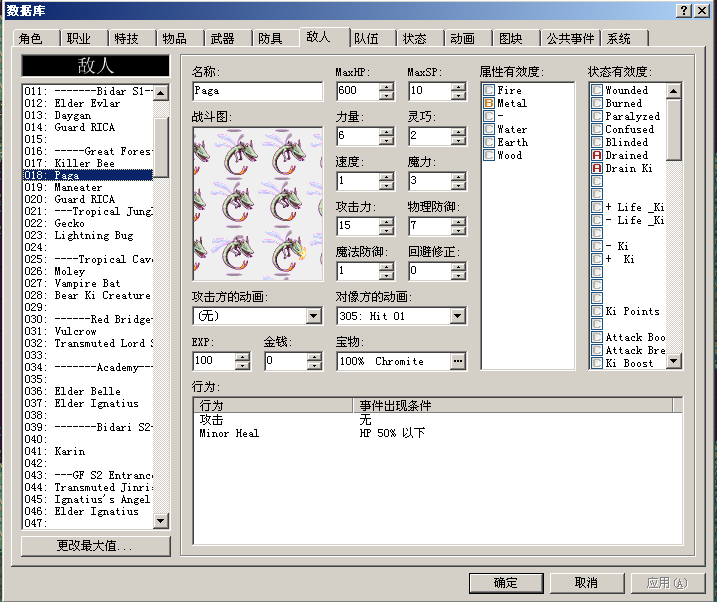Select enemy 045: Ignatius's Angel
The image size is (717, 602).
tap(88, 500)
